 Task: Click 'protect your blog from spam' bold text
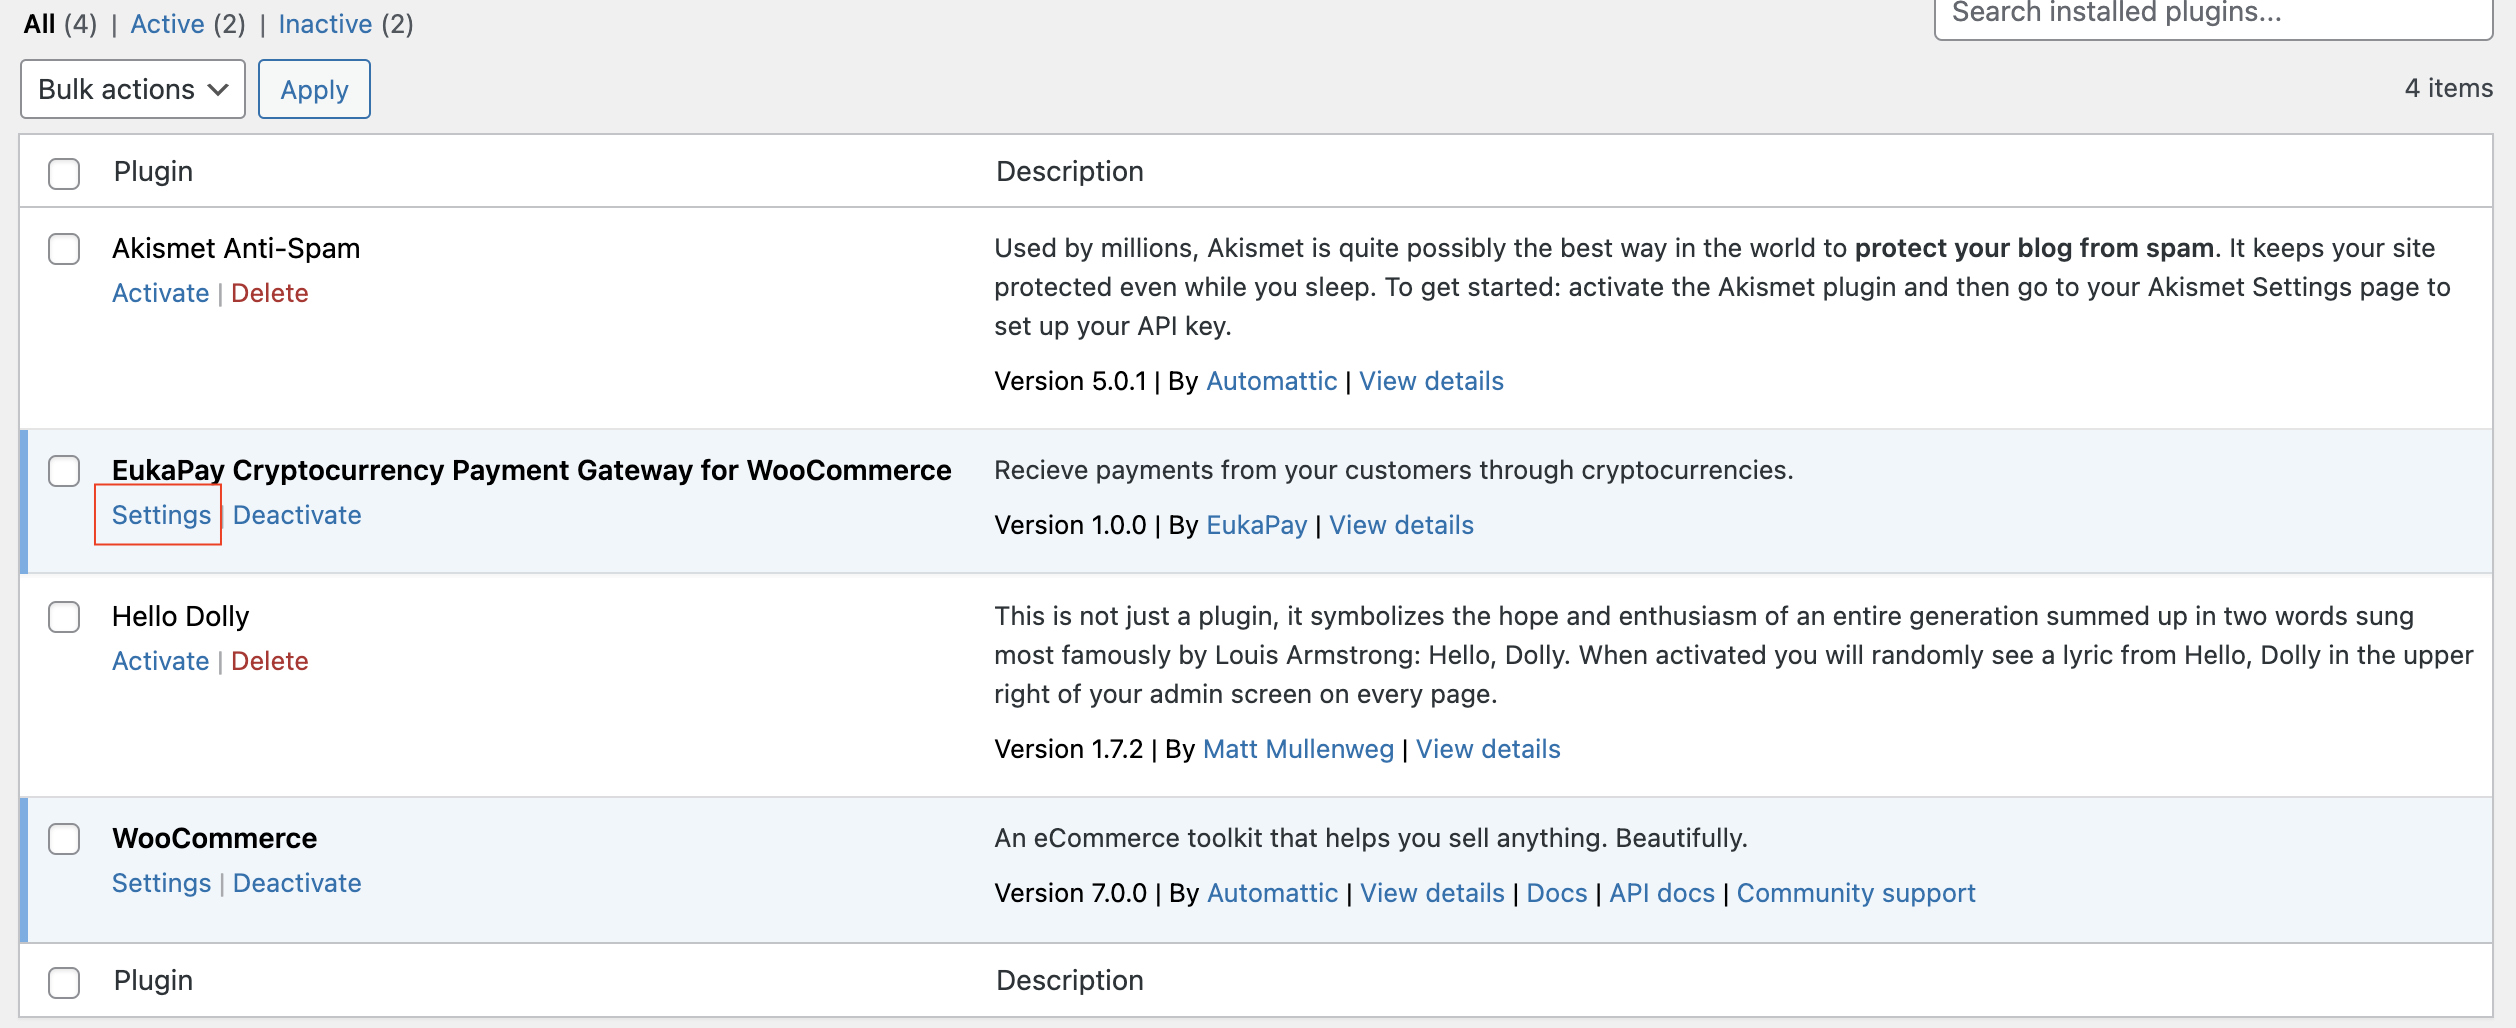[2034, 248]
